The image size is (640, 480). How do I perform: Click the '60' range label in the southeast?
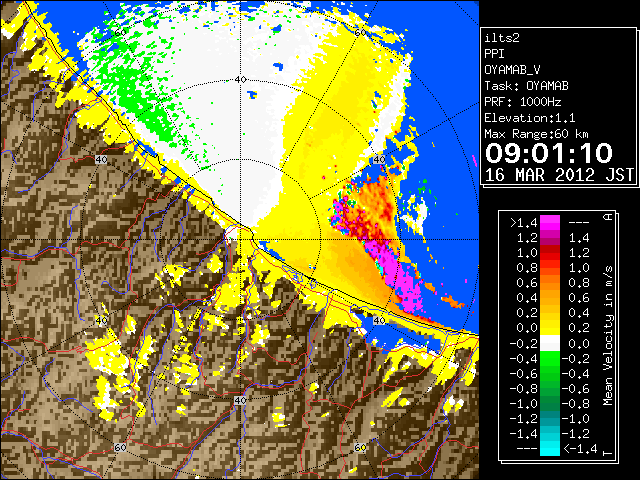[360, 447]
